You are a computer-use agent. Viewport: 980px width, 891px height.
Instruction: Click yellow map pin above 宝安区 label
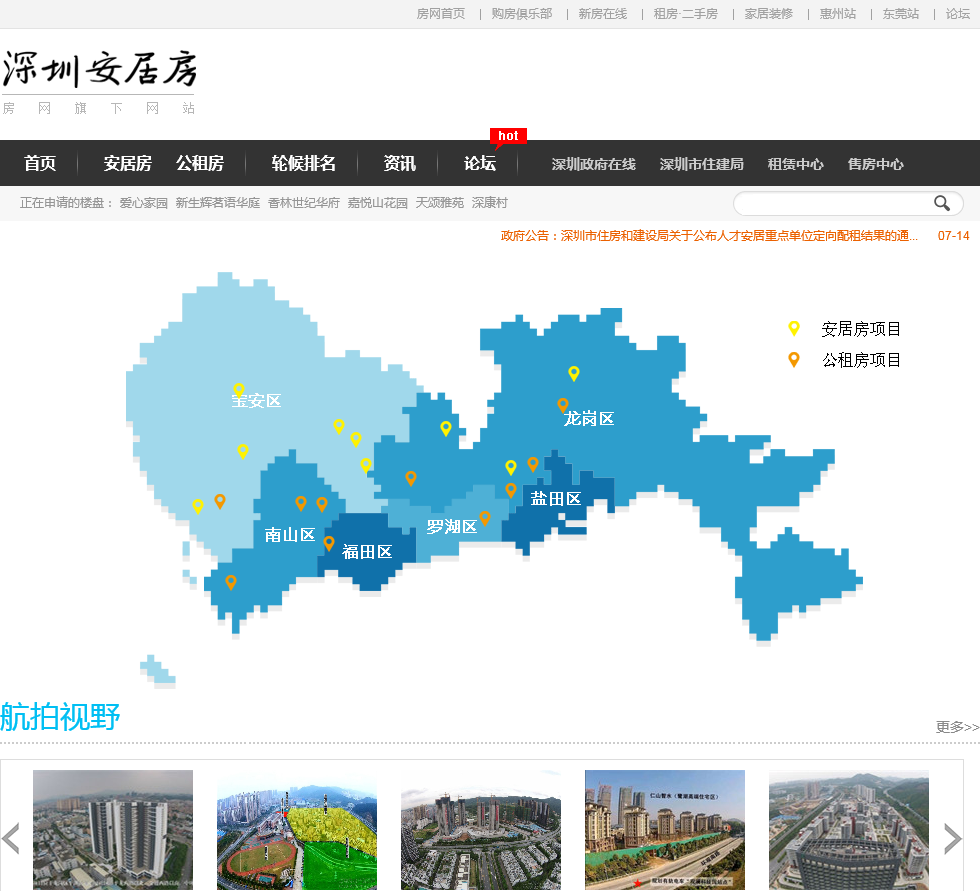tap(239, 391)
